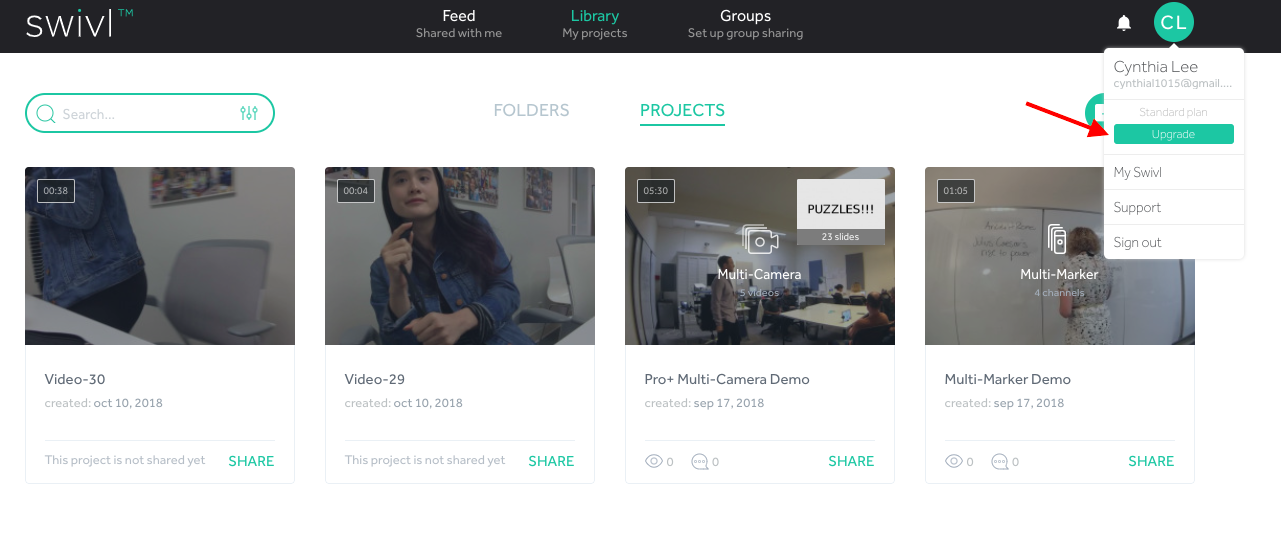Screen dimensions: 1281x536
Task: Choose My Swivl from account menu
Action: coord(1138,172)
